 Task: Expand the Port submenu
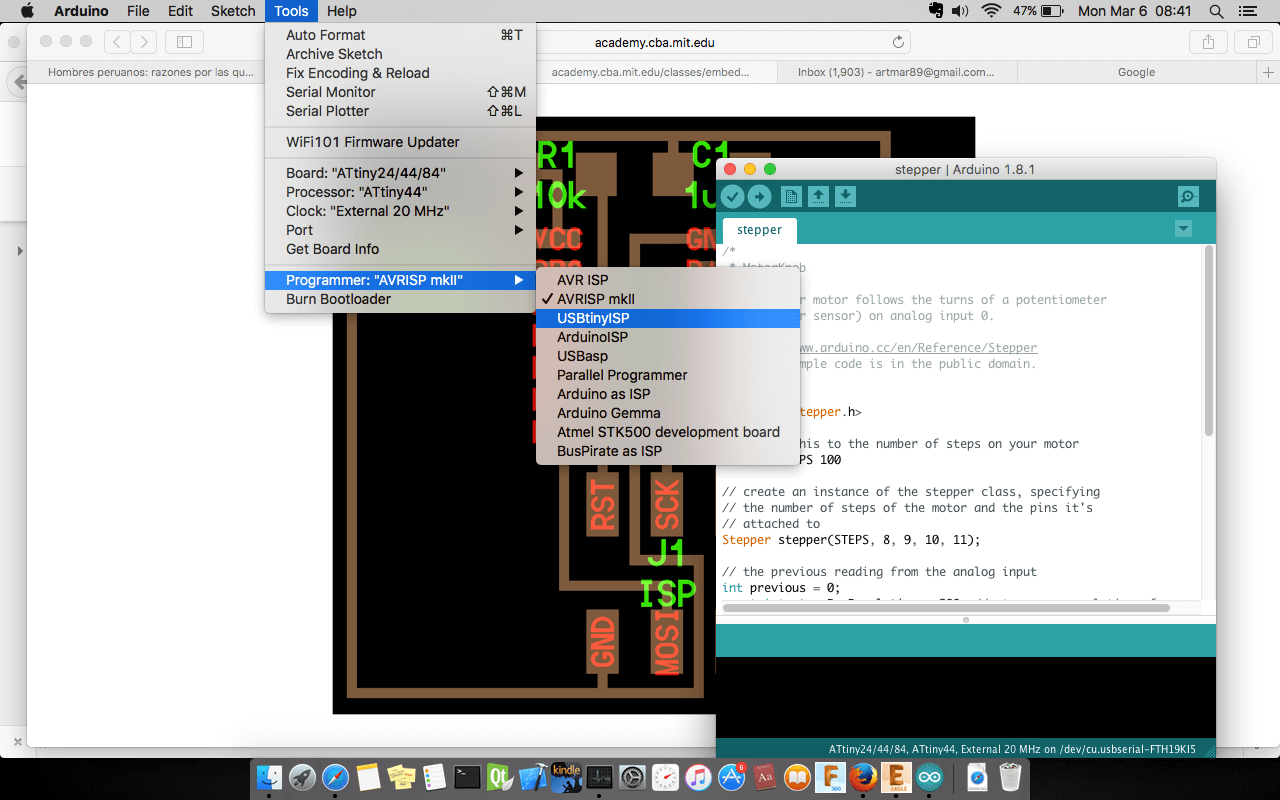[400, 230]
